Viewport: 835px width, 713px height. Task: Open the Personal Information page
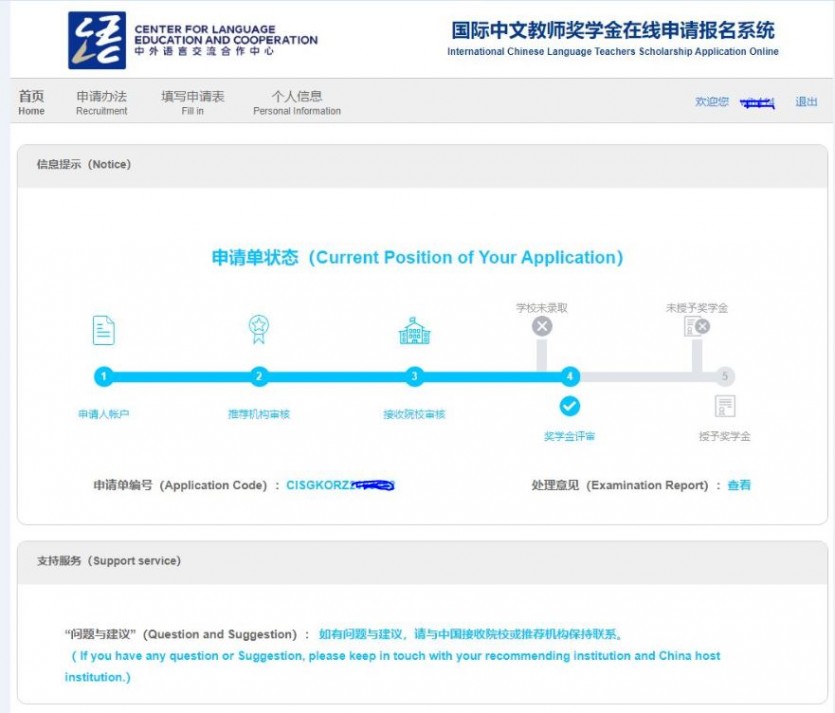(x=297, y=102)
